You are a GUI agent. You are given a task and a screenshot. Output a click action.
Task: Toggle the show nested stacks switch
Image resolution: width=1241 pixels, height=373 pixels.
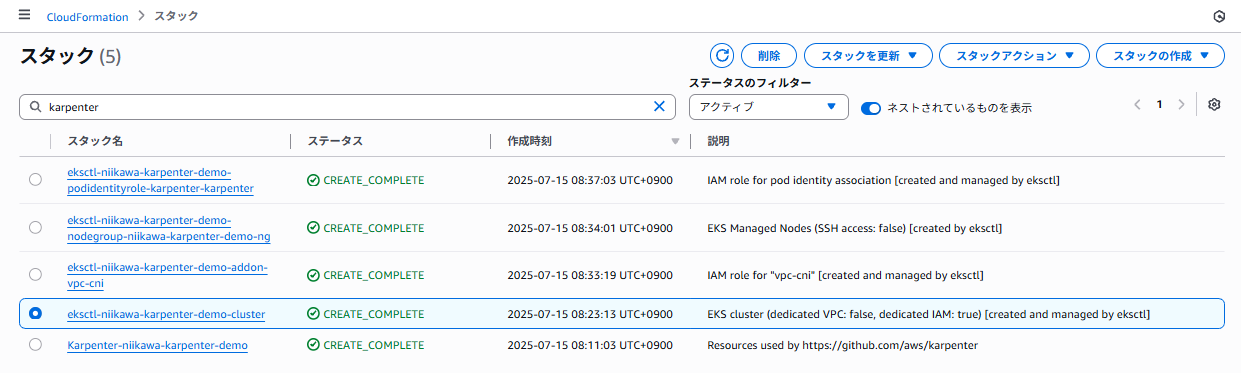tap(871, 107)
